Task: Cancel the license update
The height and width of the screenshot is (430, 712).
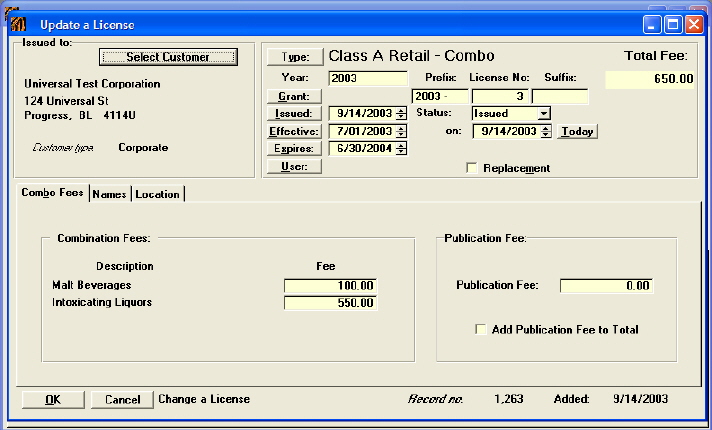Action: 122,399
